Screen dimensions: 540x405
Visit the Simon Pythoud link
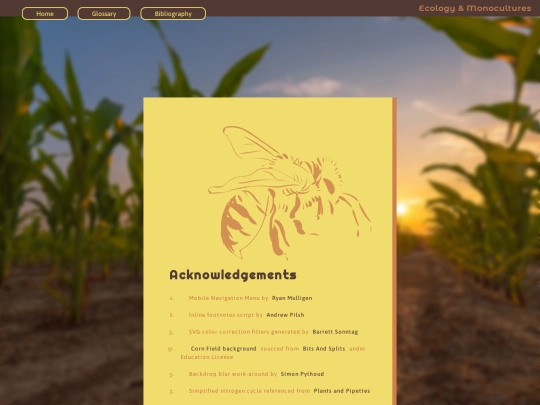[302, 374]
